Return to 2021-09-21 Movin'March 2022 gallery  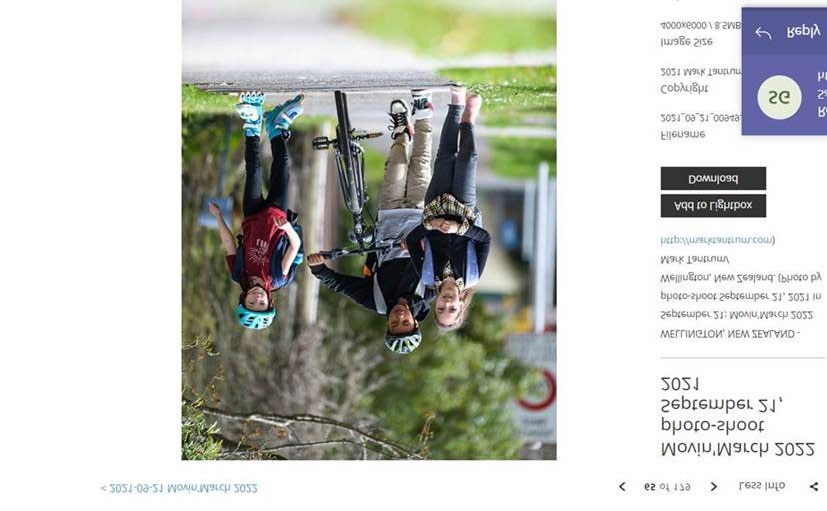tap(179, 488)
